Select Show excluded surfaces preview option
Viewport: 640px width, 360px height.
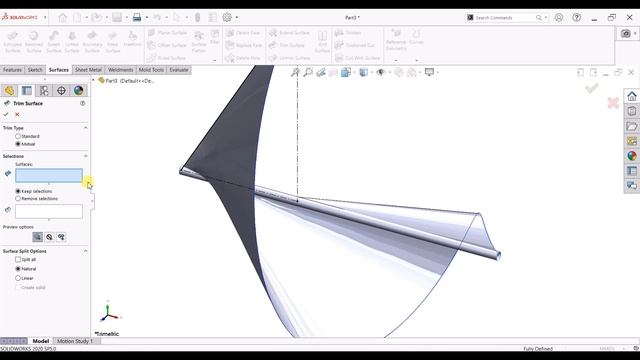click(49, 237)
